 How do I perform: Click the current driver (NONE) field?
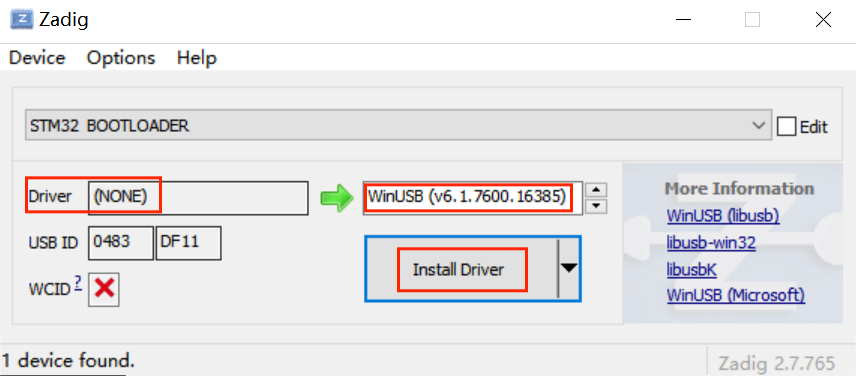point(198,198)
